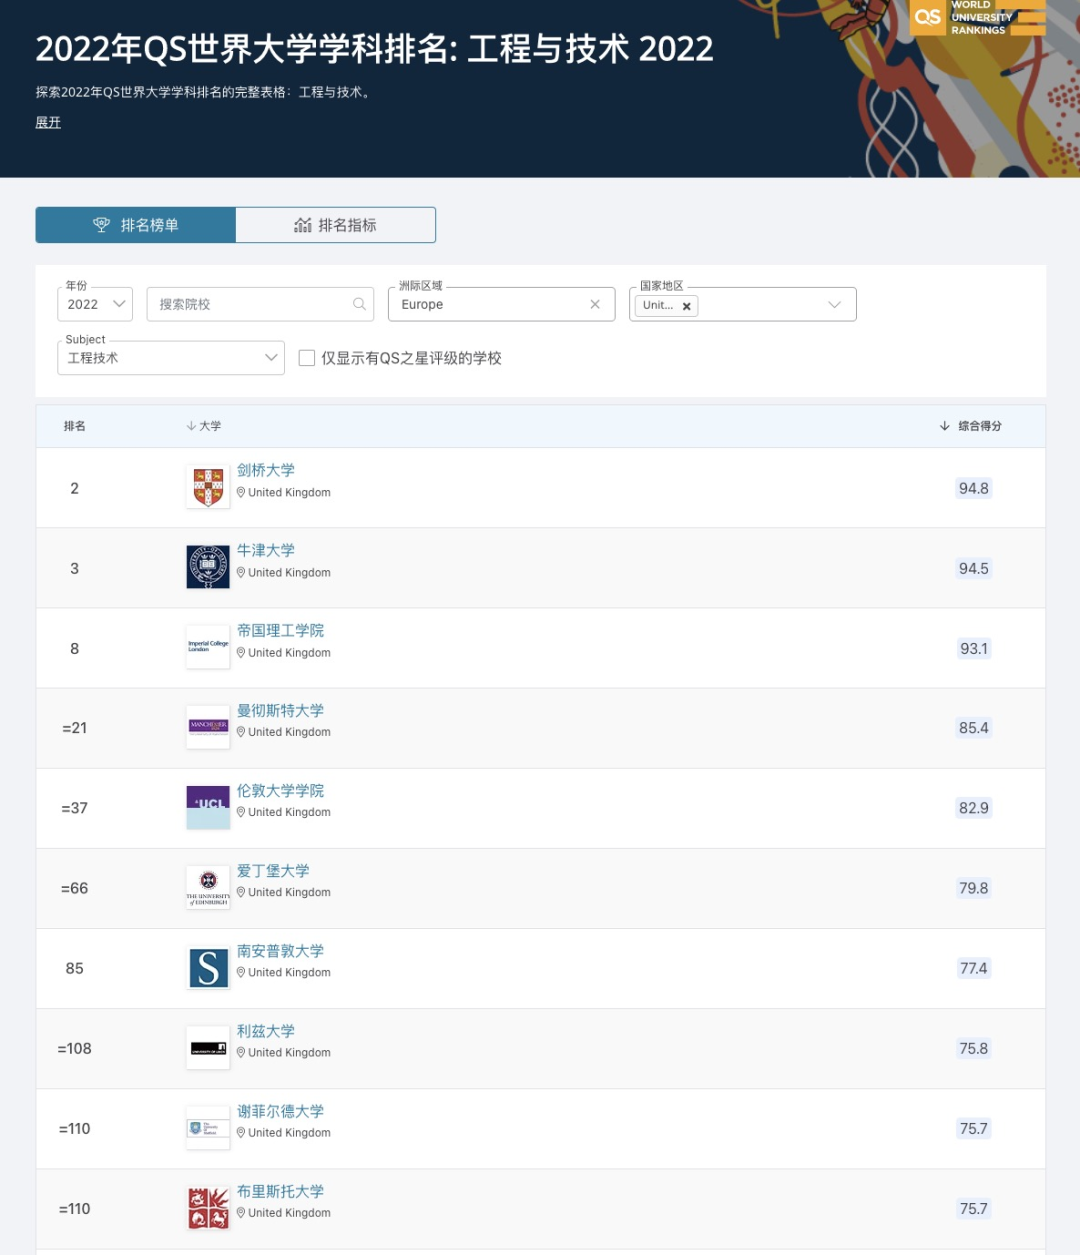
Task: Open 牛津大学 university link
Action: click(266, 550)
